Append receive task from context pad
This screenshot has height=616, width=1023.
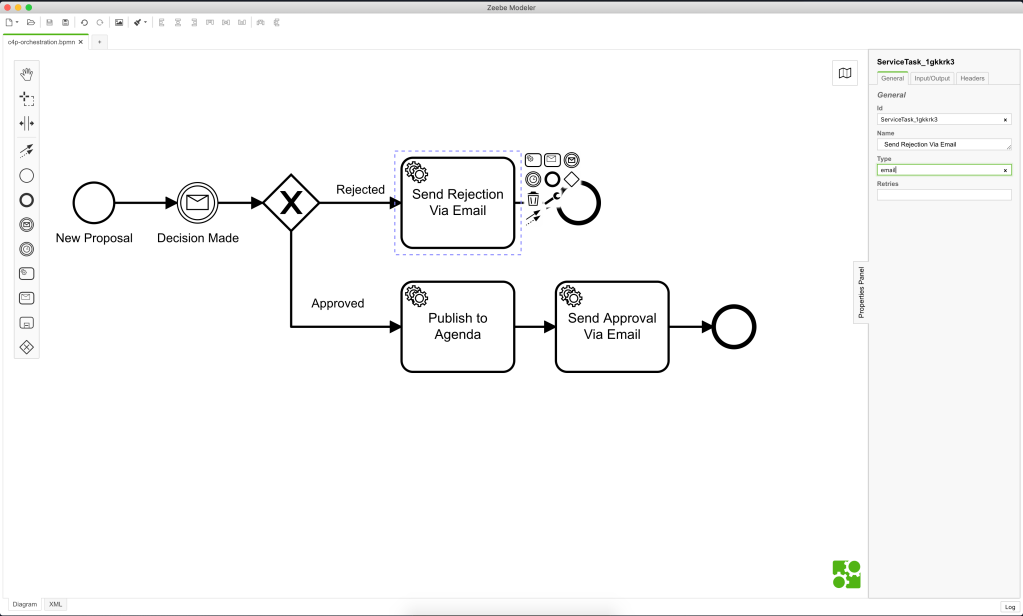[x=552, y=160]
